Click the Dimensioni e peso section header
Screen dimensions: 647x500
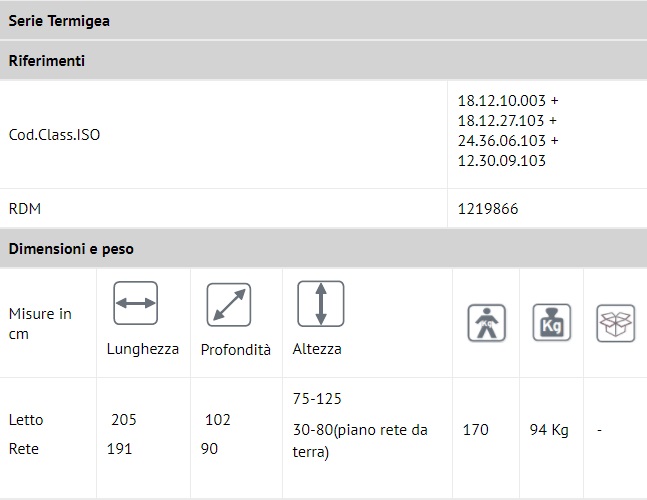71,249
